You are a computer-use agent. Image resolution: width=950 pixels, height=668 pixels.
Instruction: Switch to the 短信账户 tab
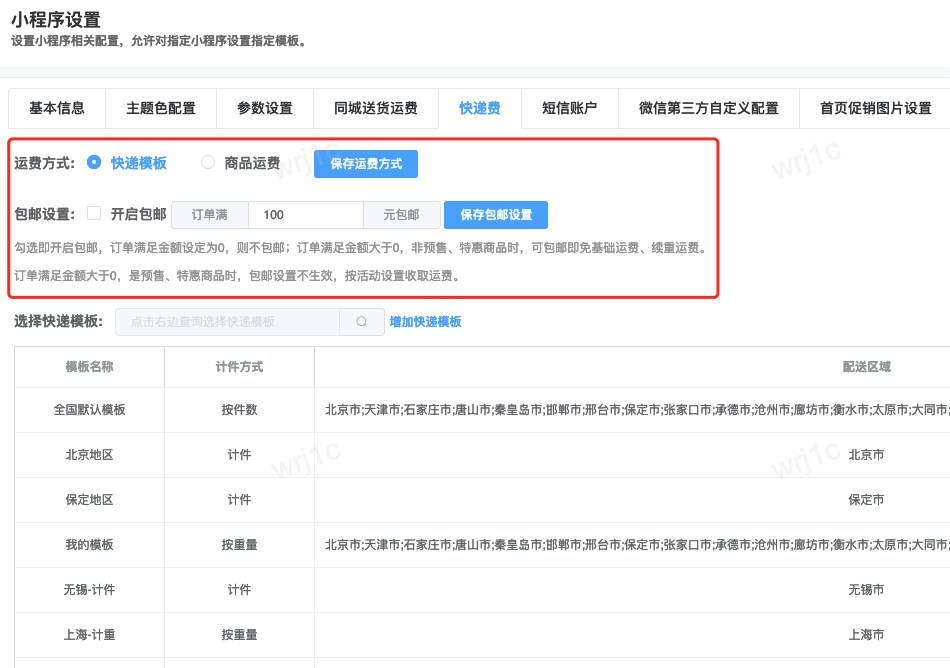tap(569, 109)
